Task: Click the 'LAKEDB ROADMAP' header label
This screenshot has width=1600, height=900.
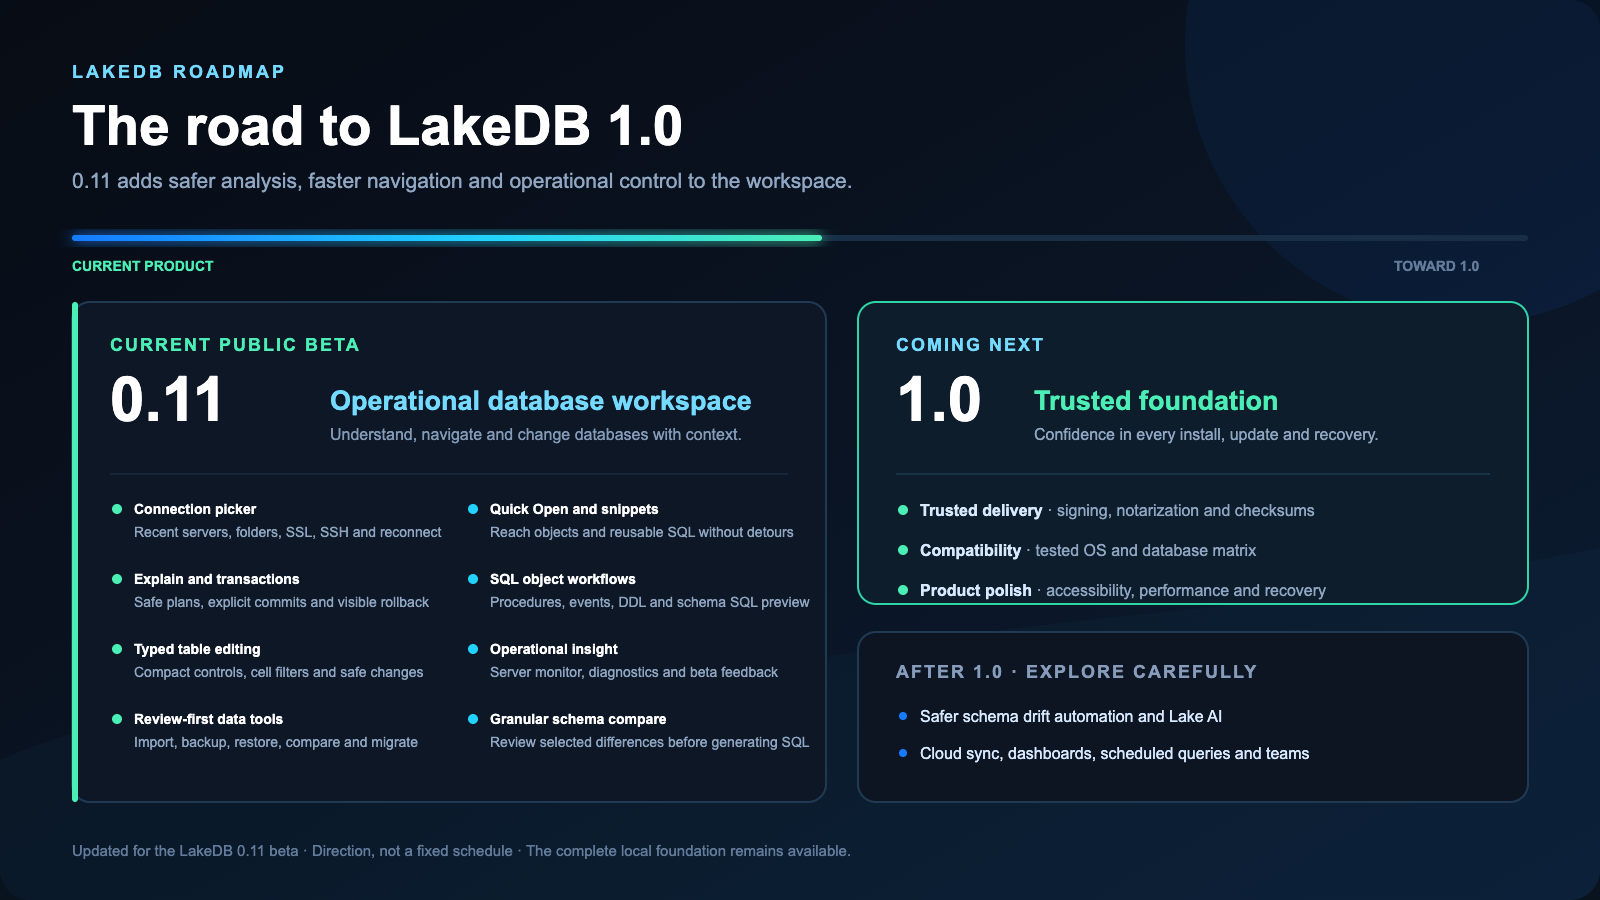Action: (178, 72)
